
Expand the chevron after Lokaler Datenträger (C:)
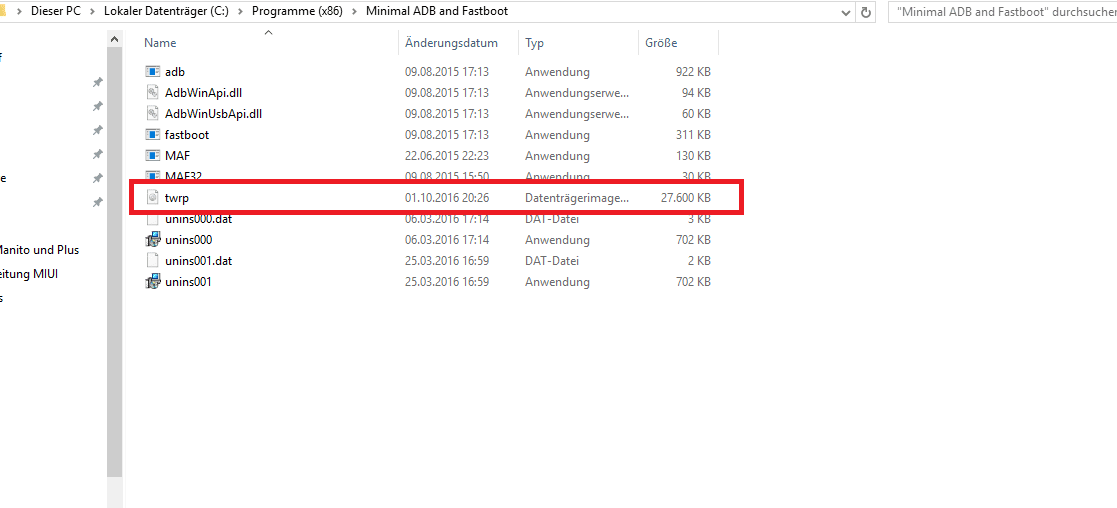tap(240, 12)
